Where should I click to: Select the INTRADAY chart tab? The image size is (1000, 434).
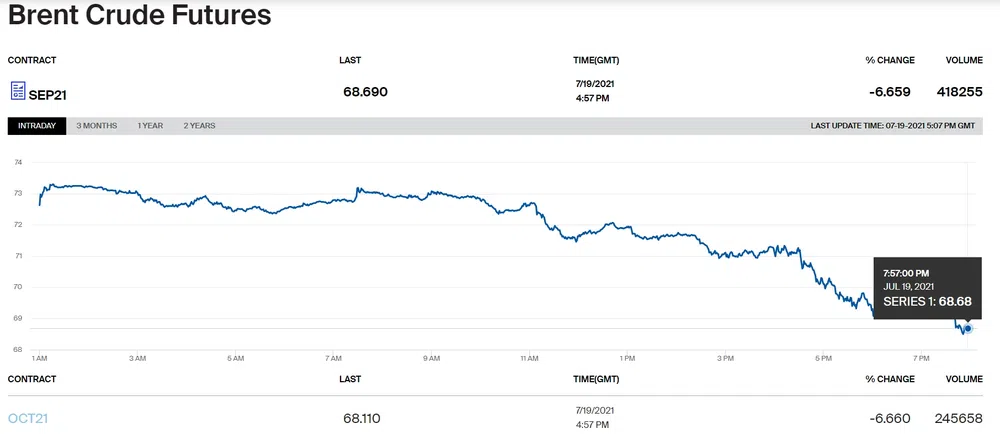[x=37, y=126]
